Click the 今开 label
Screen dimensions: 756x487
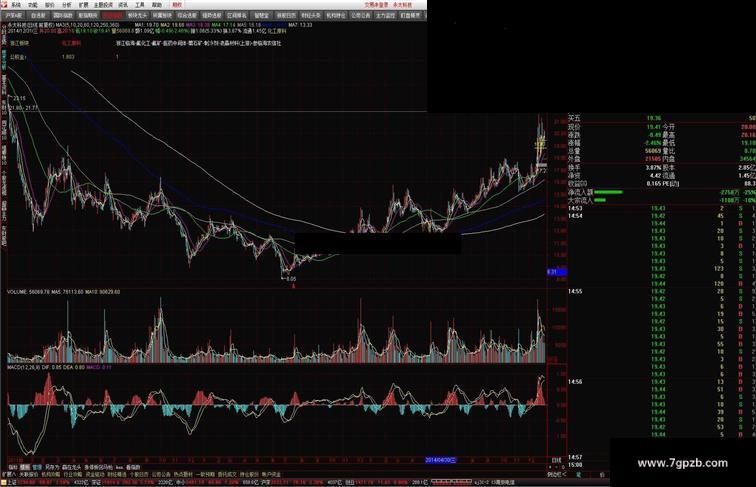tap(669, 127)
